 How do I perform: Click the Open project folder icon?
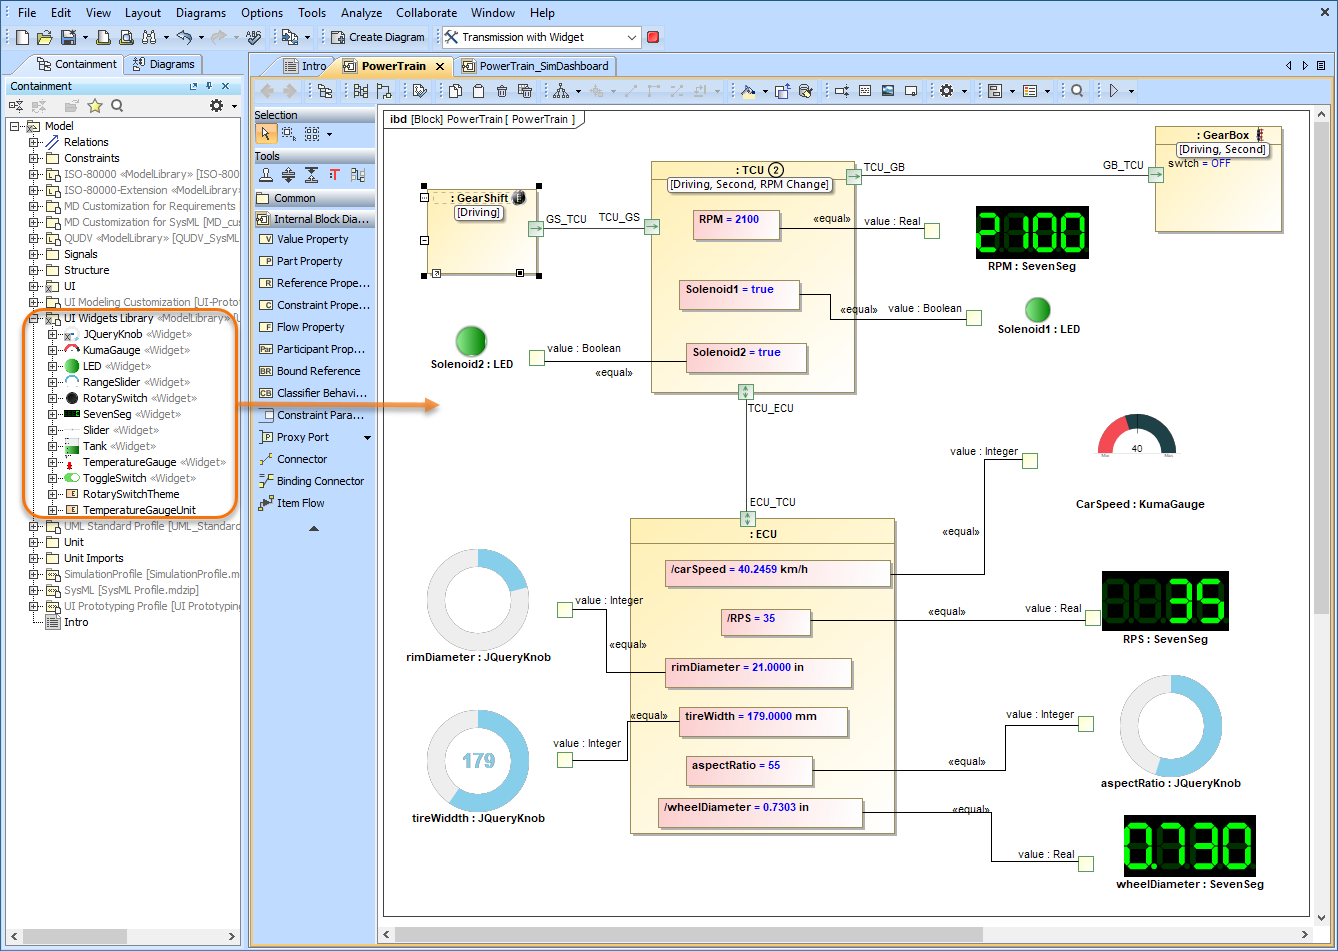(45, 37)
